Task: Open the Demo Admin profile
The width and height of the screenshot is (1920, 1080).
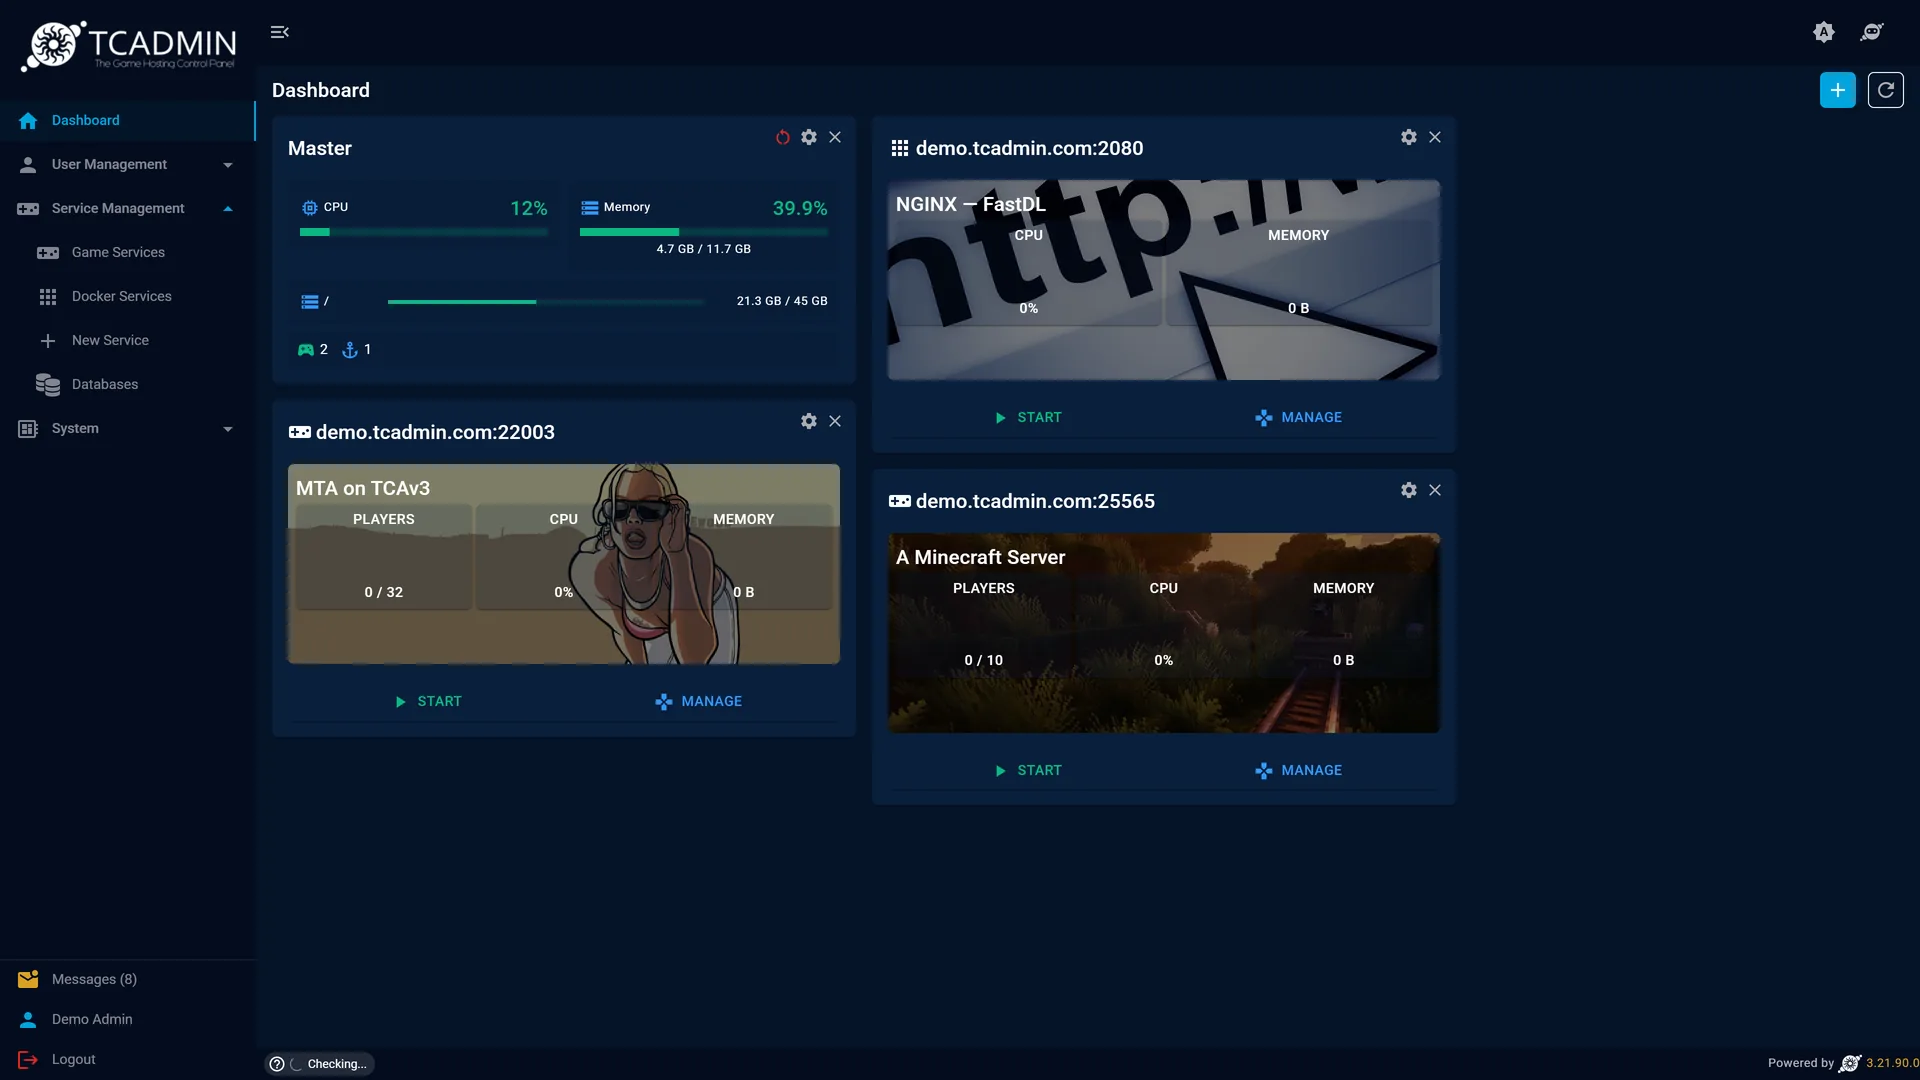Action: click(x=127, y=1019)
